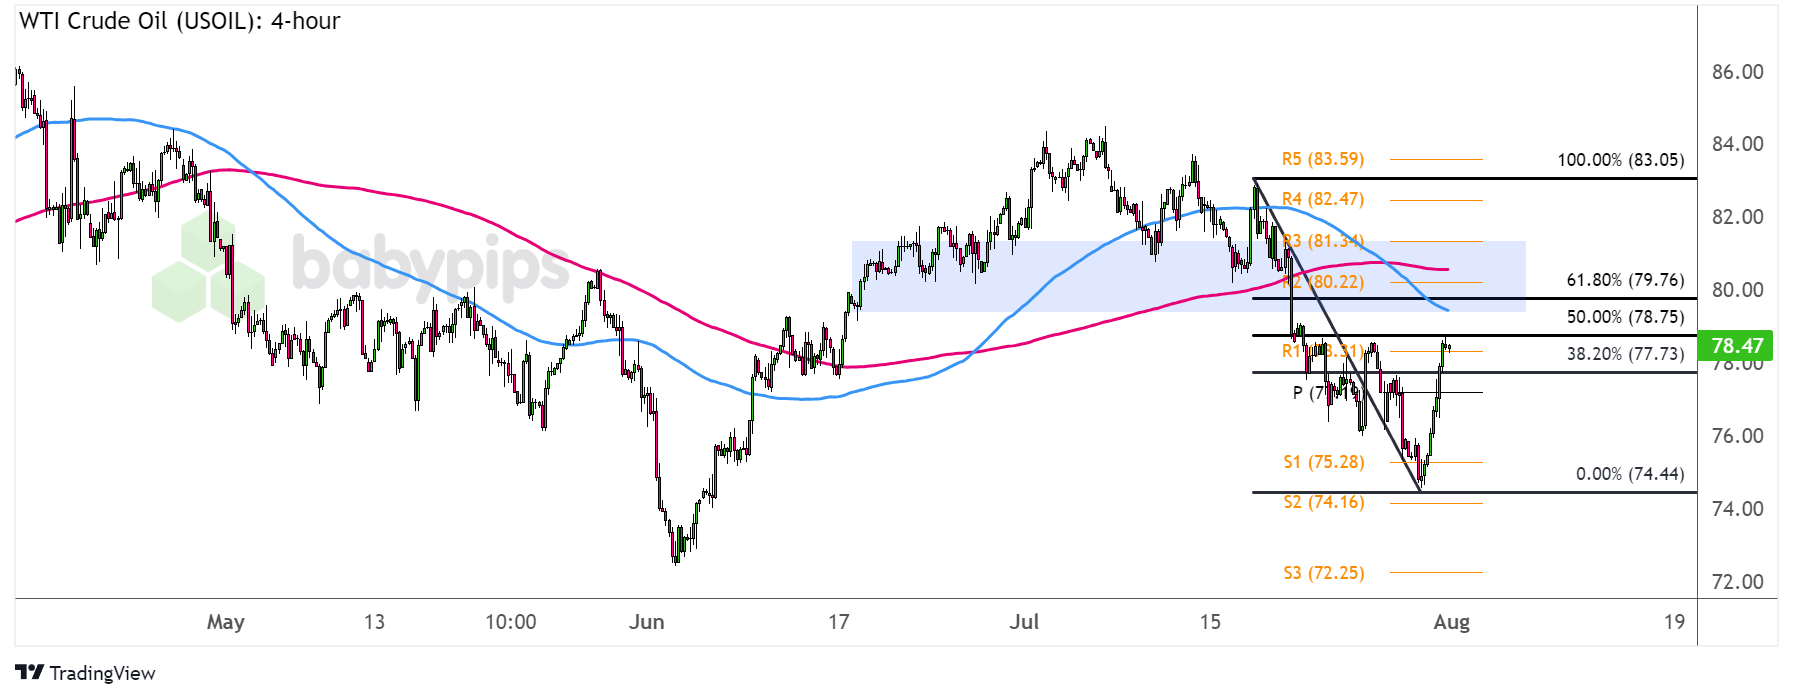Screen dimensions: 1793x699
Task: Select the WTI Crude Oil chart title
Action: pos(179,21)
